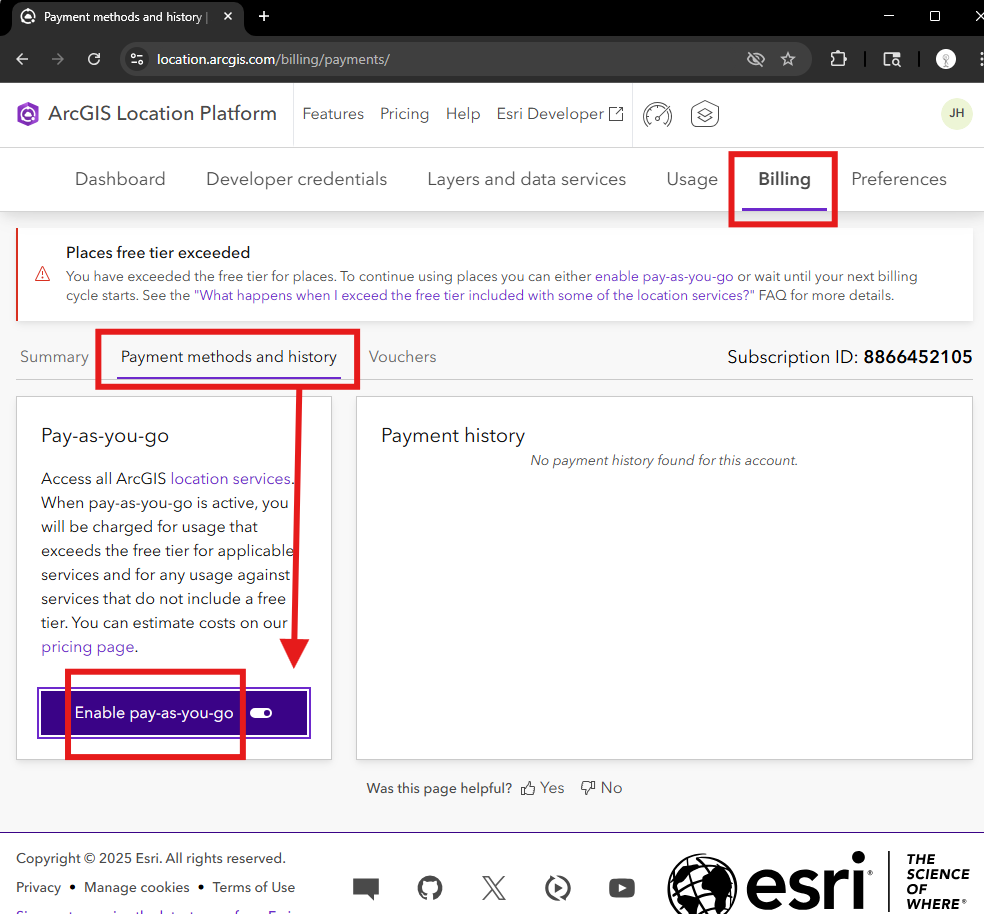Open the Pricing menu item
Viewport: 984px width, 914px height.
pos(405,114)
